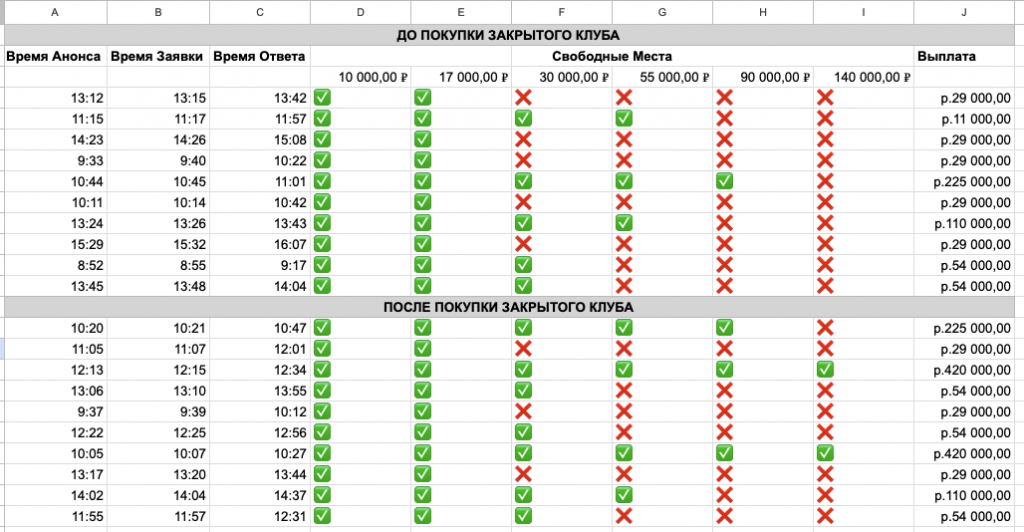The image size is (1024, 532).
Task: Click the payout 'р.110 000,00' in the 14:02 row
Action: point(964,495)
